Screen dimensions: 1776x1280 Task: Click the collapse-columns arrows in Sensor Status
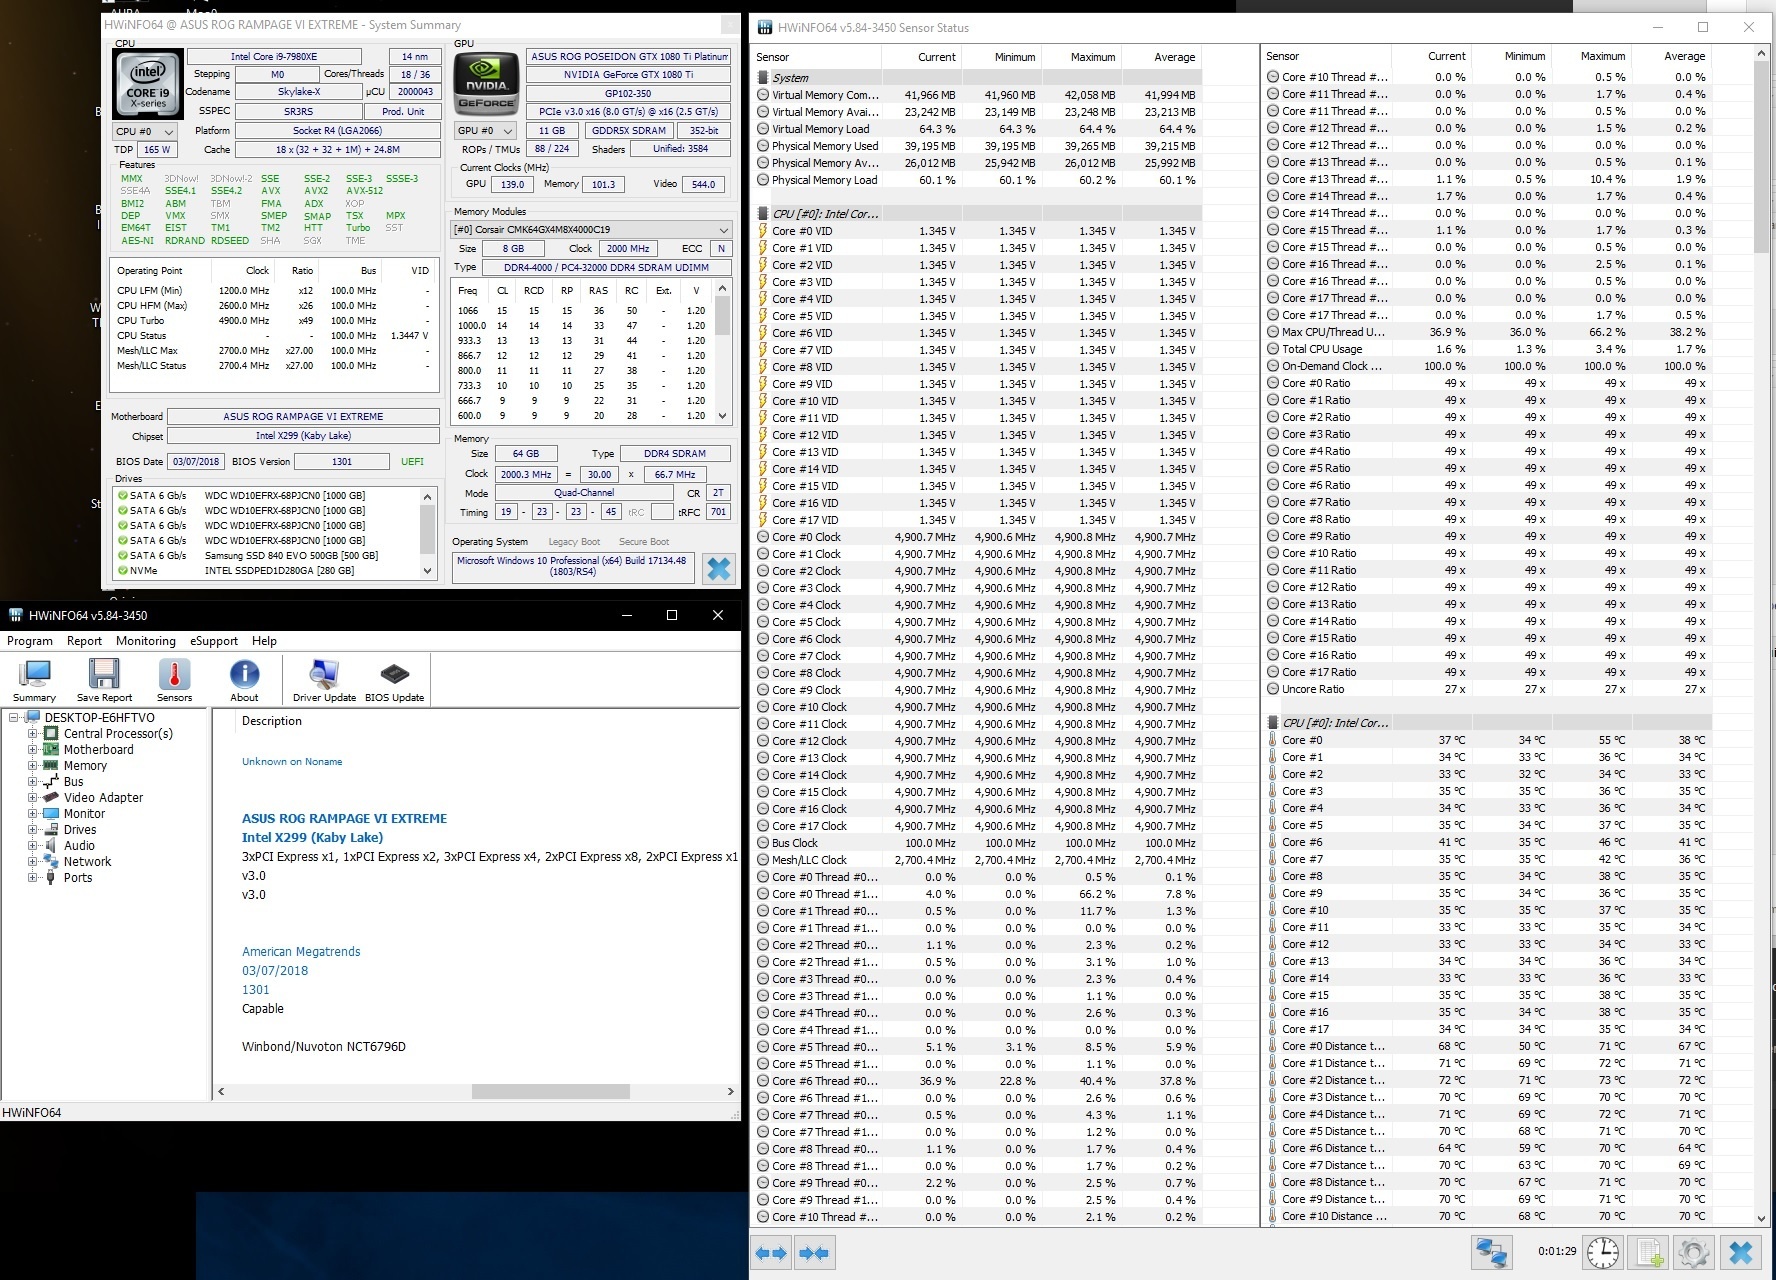pos(814,1253)
